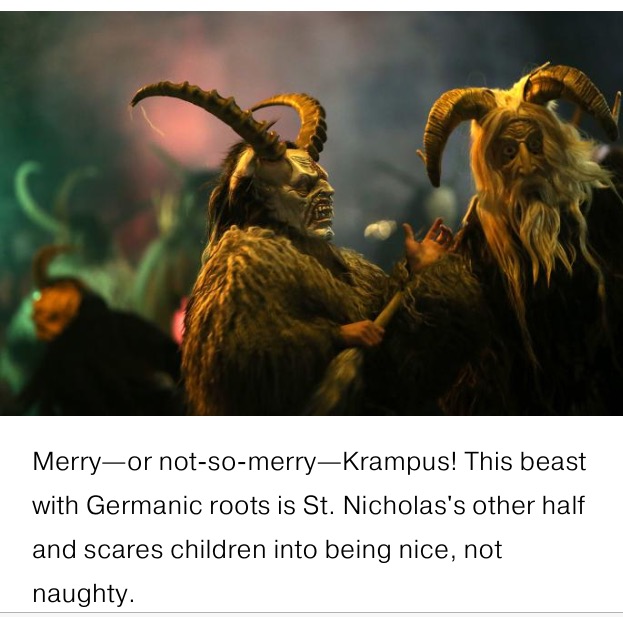Viewport: 623px width, 617px height.
Task: Click the raised hand between the figures
Action: [428, 243]
